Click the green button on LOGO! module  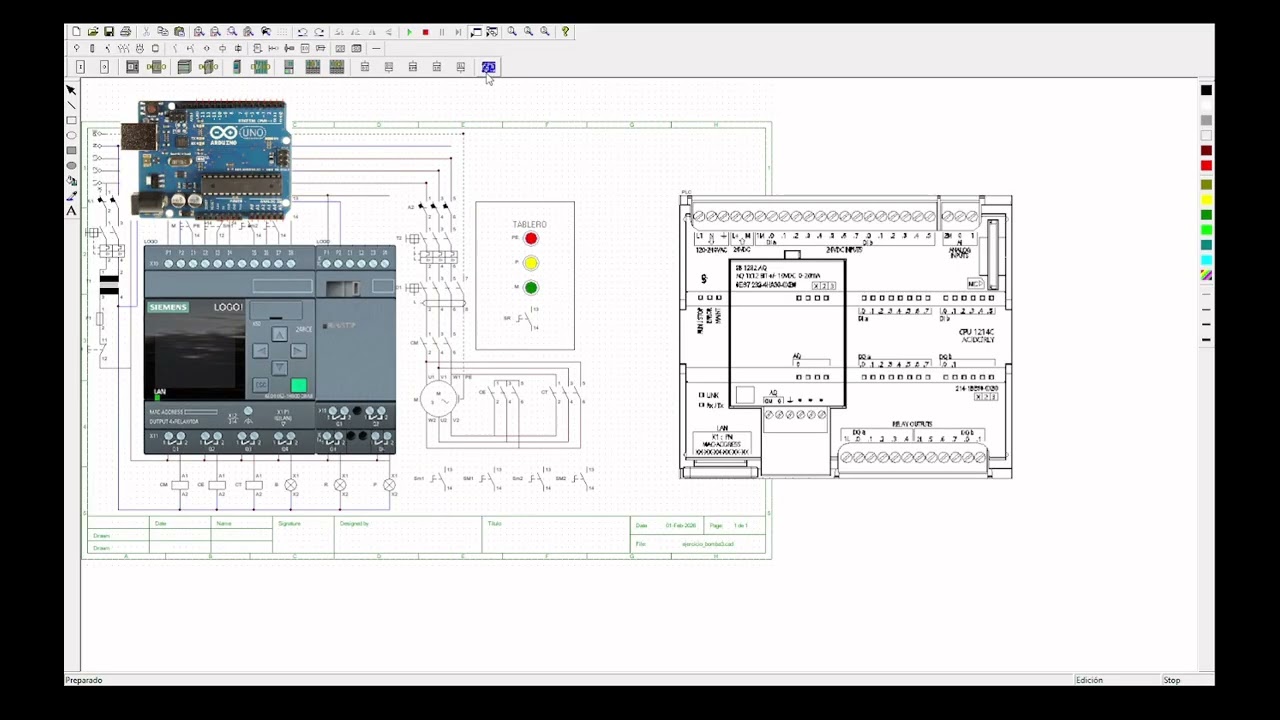[298, 386]
